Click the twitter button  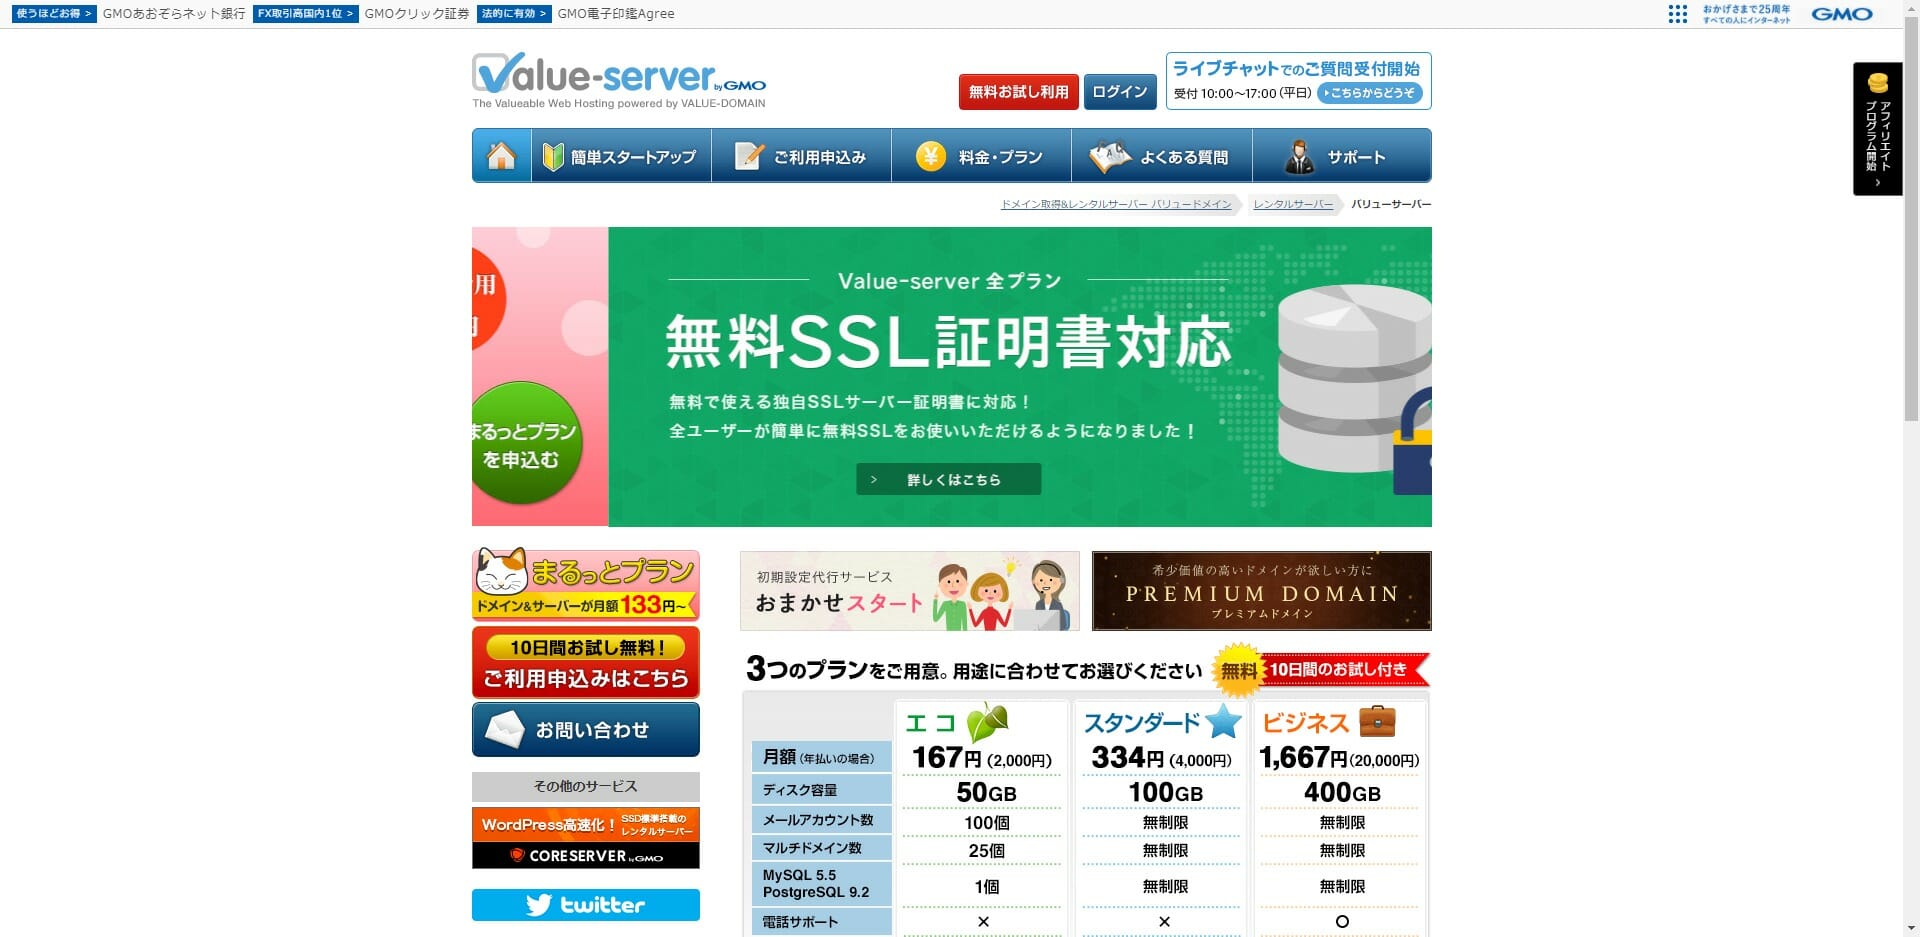(585, 905)
